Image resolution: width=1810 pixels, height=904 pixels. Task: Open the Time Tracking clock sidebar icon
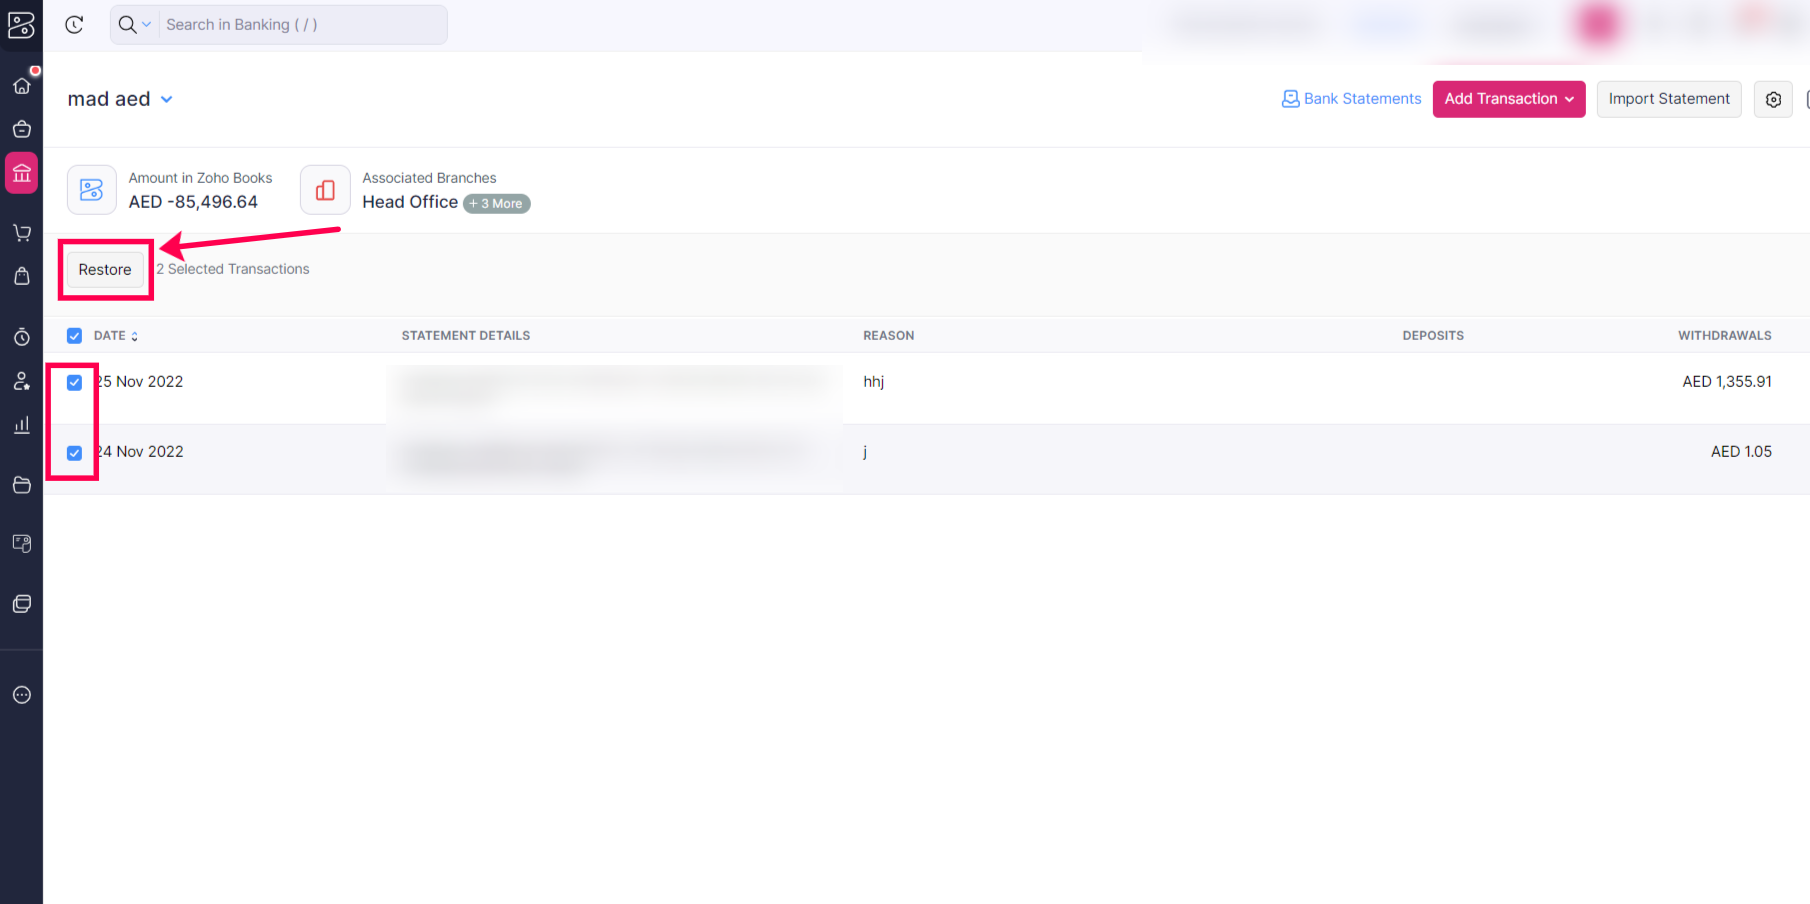pos(21,337)
